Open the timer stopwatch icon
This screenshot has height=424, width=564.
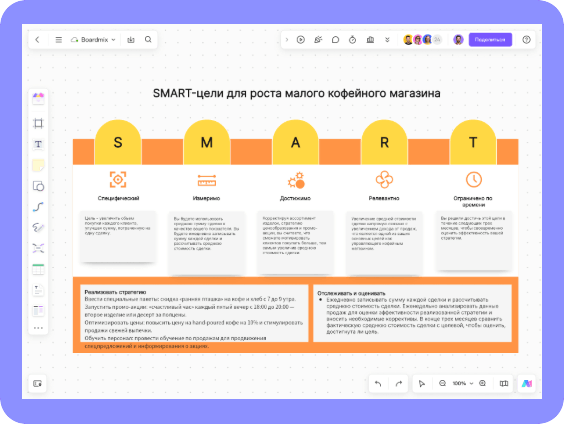click(x=352, y=40)
